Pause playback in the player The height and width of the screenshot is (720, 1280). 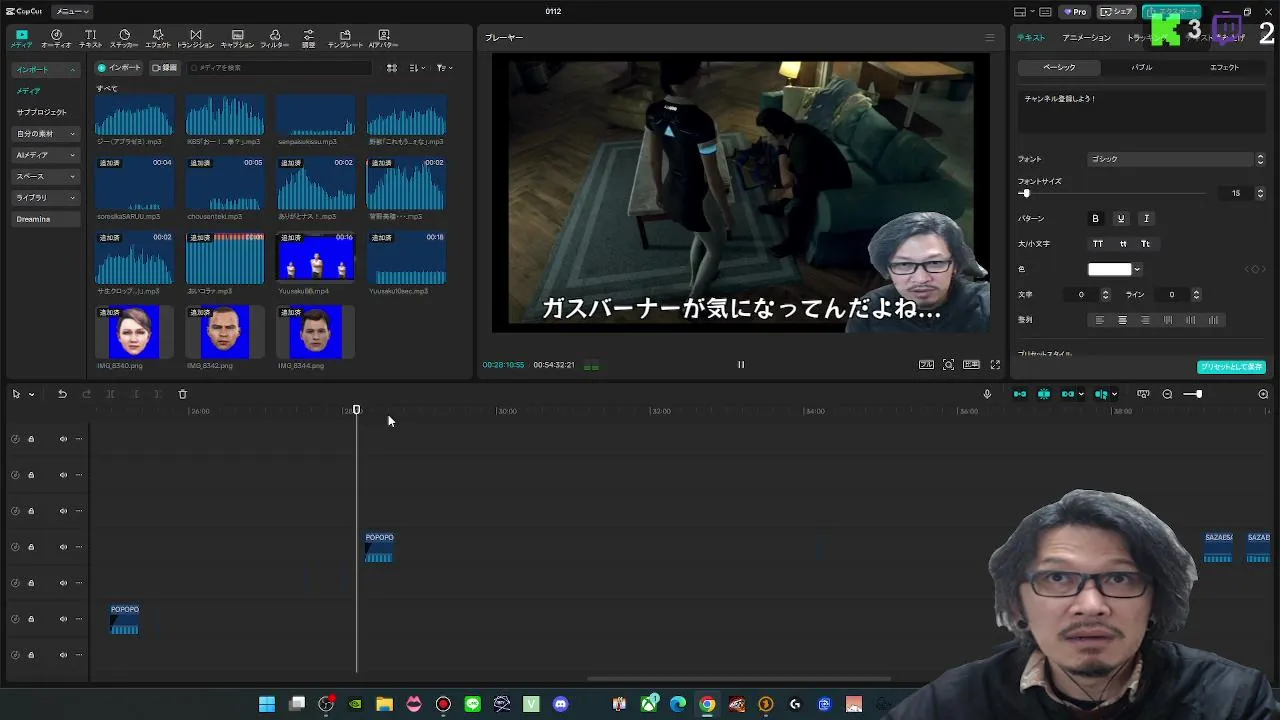741,365
